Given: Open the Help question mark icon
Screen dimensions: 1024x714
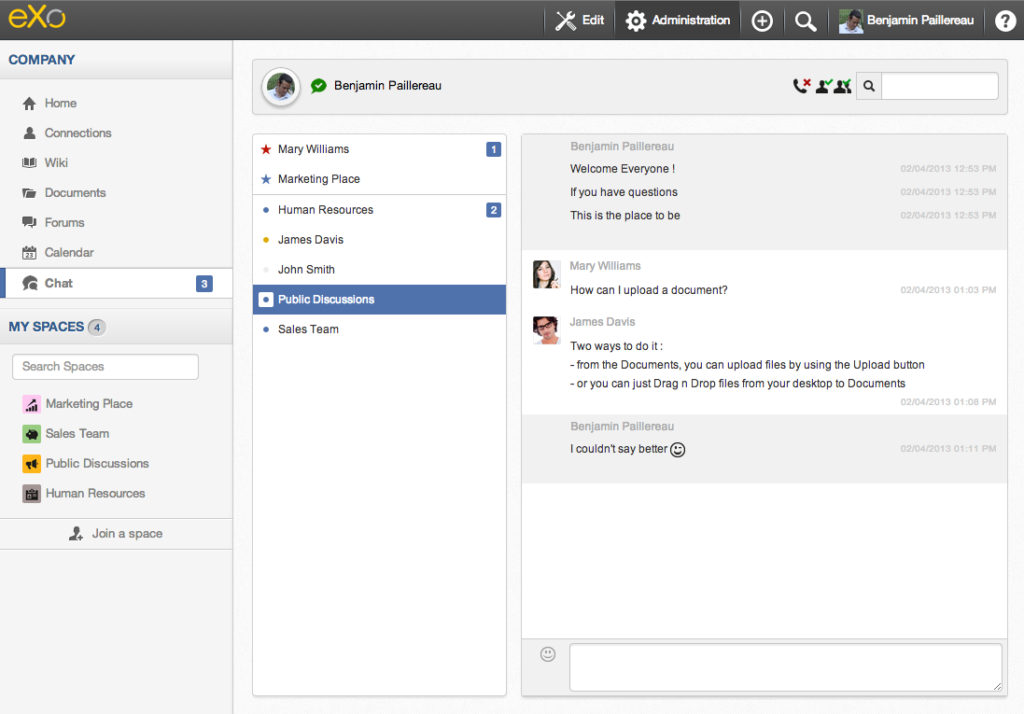Looking at the screenshot, I should pos(1004,20).
